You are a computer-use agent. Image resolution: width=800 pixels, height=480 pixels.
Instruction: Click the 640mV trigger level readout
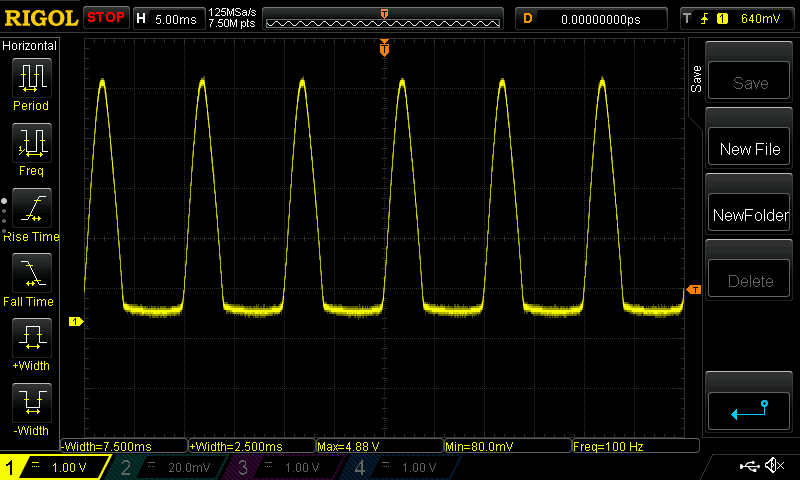click(x=760, y=19)
